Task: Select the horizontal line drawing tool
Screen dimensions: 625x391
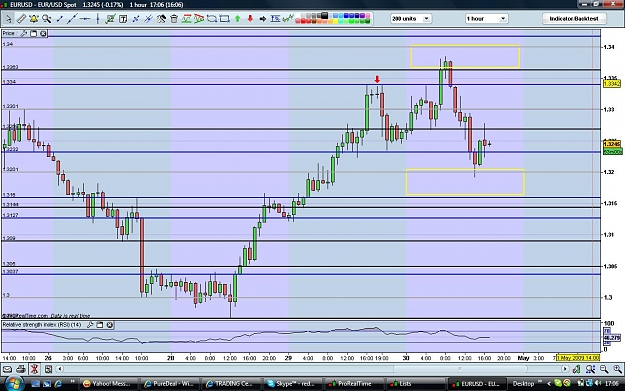Action: [x=85, y=19]
